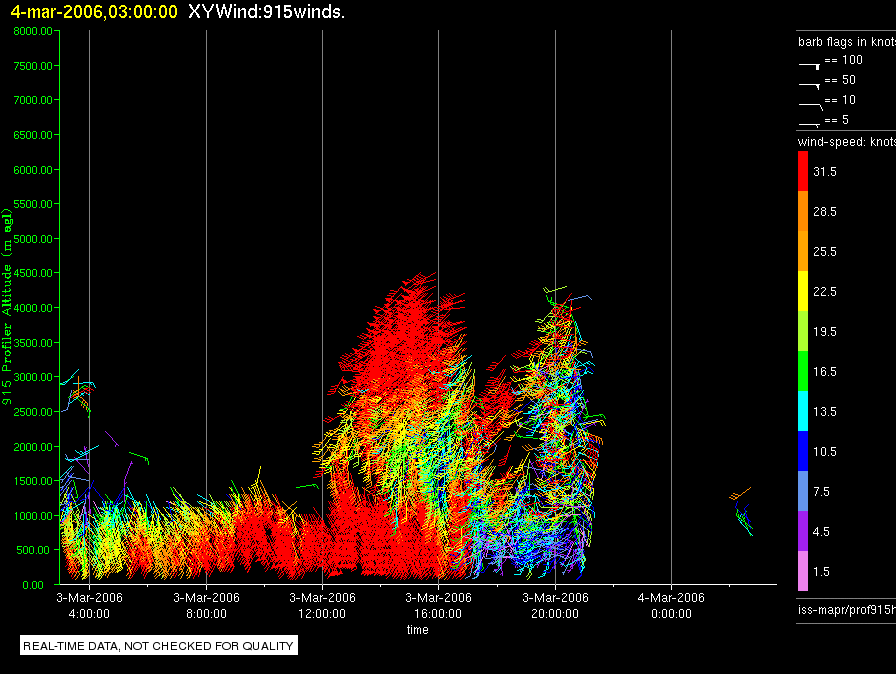Click the pink 1.5 knots swatch
The image size is (896, 674).
pos(803,571)
